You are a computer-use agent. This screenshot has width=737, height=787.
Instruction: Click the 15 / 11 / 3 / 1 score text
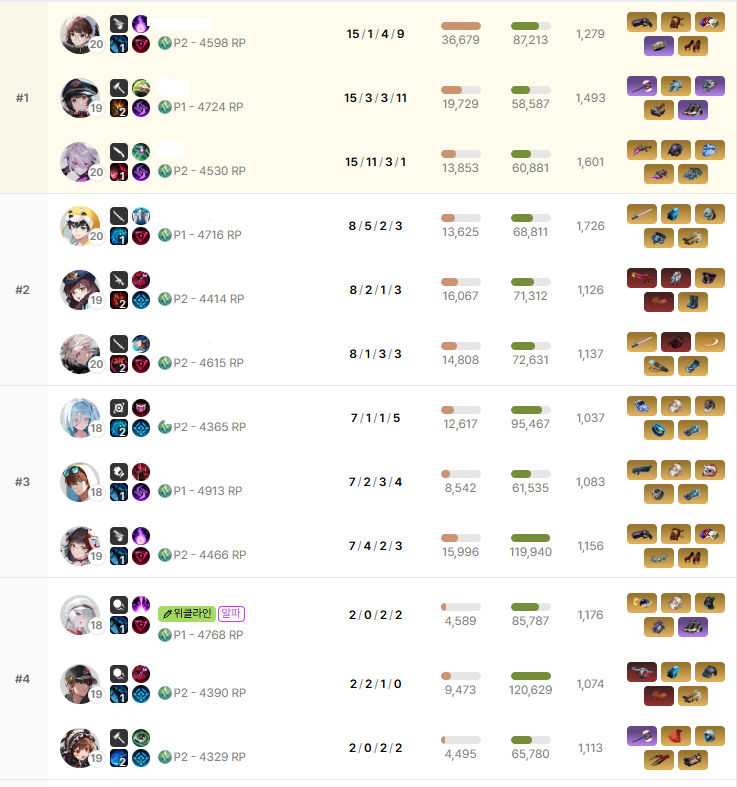(376, 162)
